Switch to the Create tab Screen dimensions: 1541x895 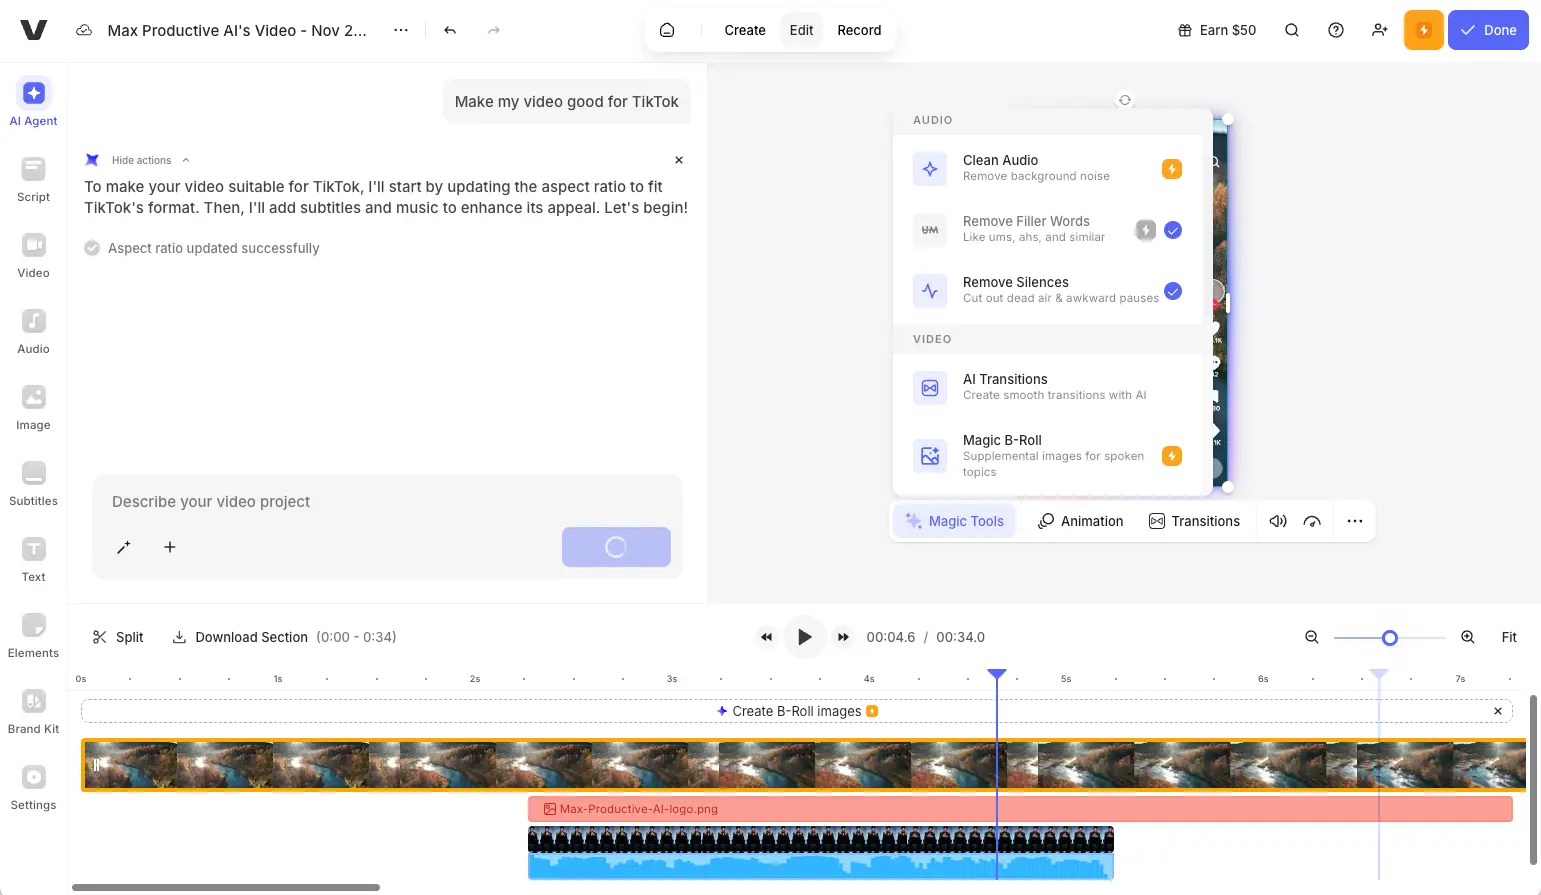point(744,31)
